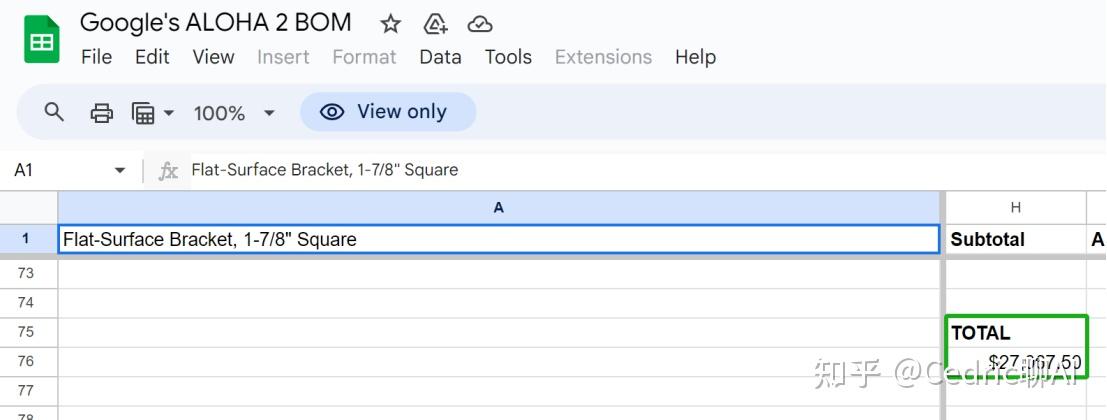
Task: Click the fx formula icon
Action: pyautogui.click(x=169, y=170)
